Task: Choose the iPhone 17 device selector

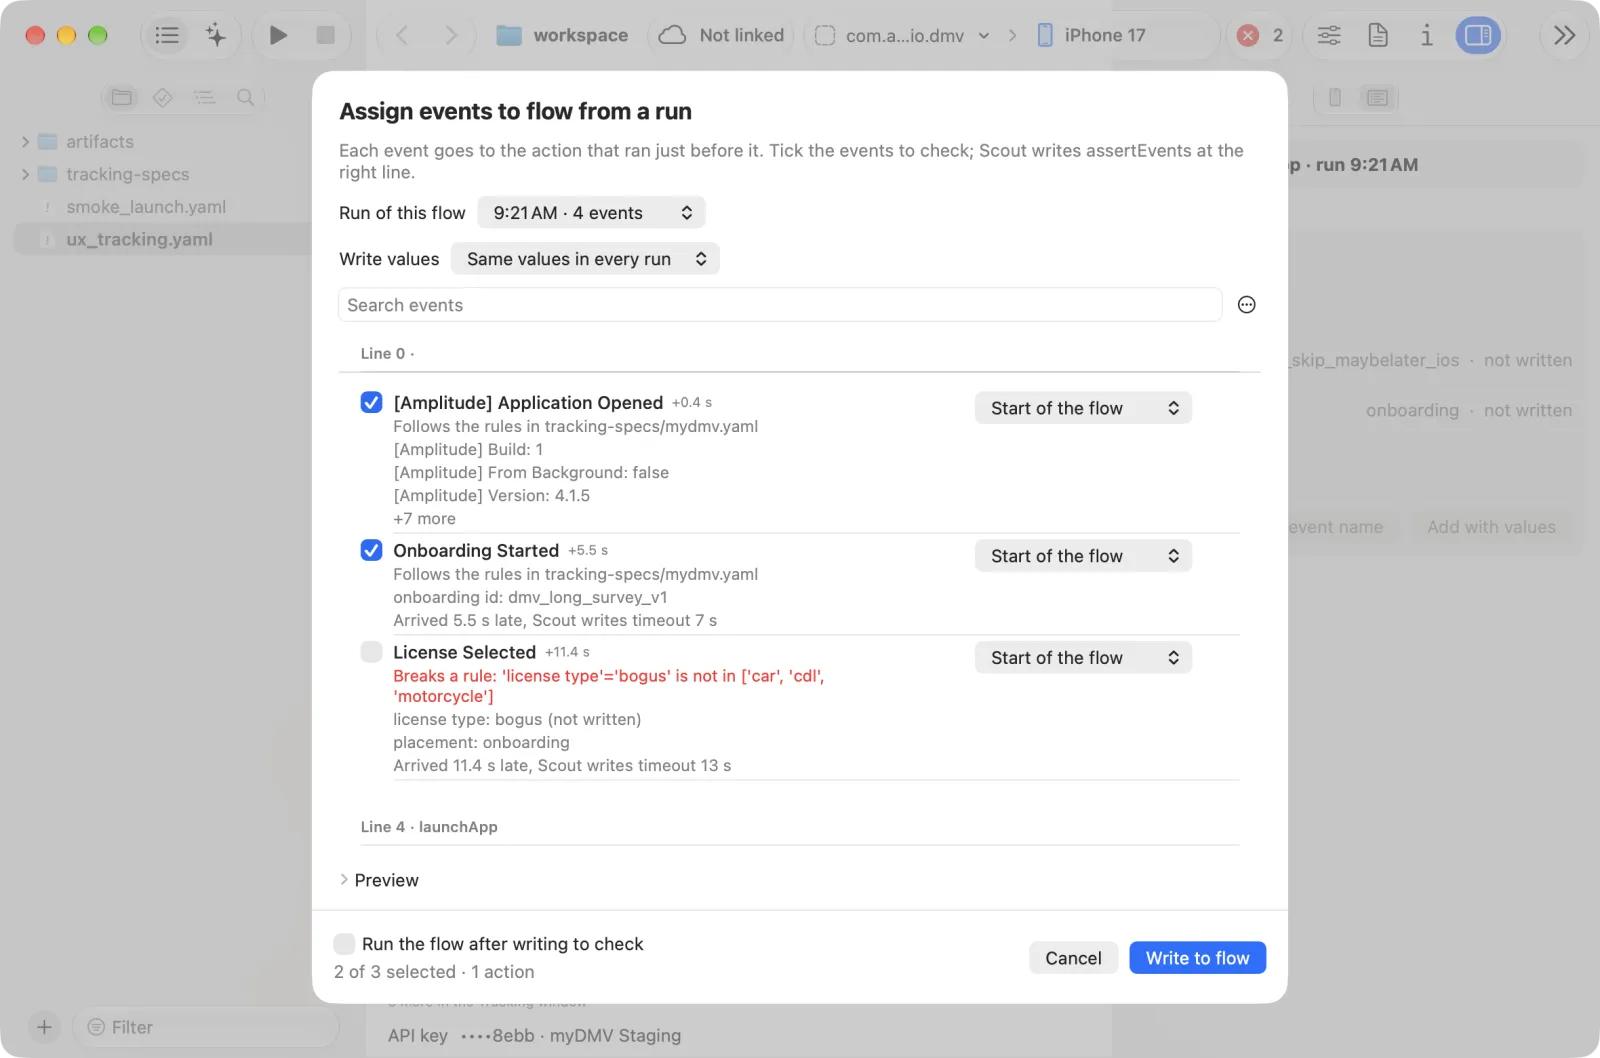Action: tap(1092, 36)
